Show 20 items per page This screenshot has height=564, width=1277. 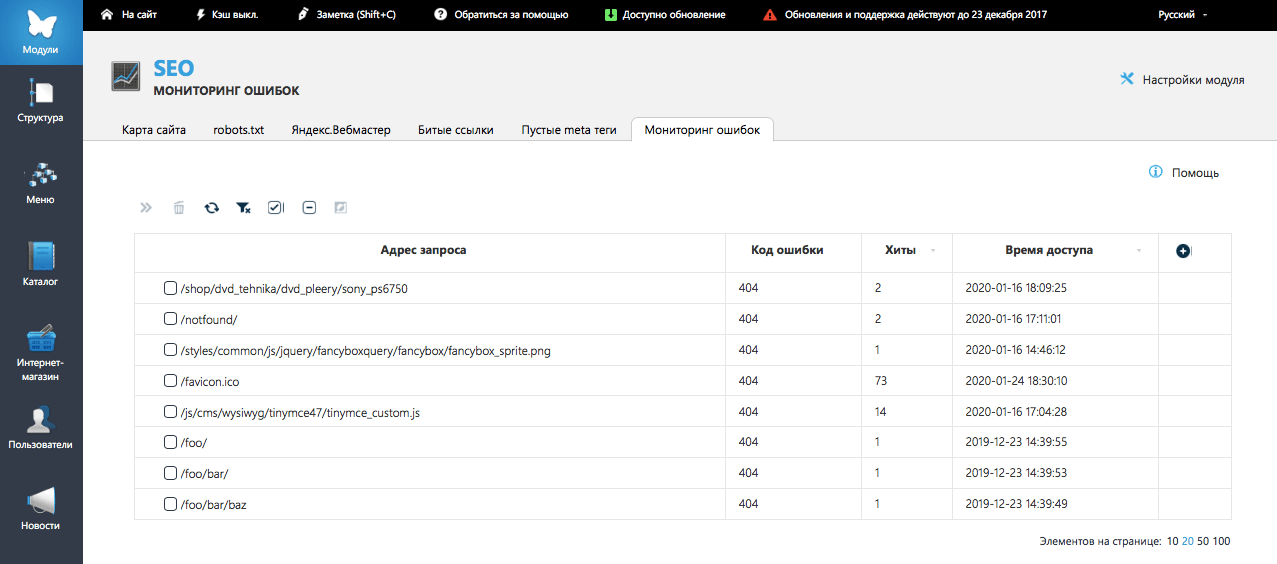[1188, 541]
